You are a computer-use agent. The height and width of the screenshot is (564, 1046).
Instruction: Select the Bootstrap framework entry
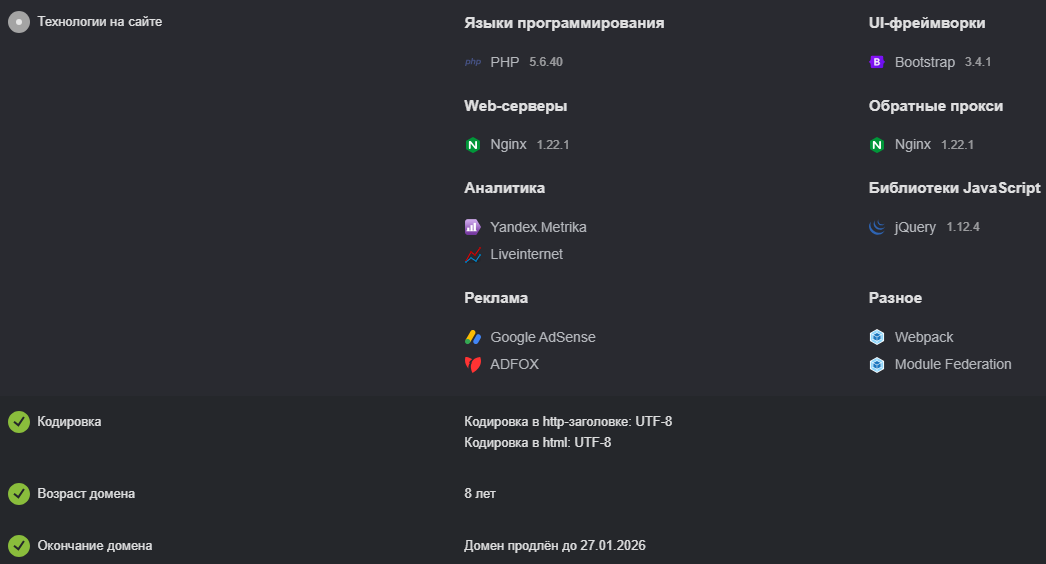tap(925, 62)
